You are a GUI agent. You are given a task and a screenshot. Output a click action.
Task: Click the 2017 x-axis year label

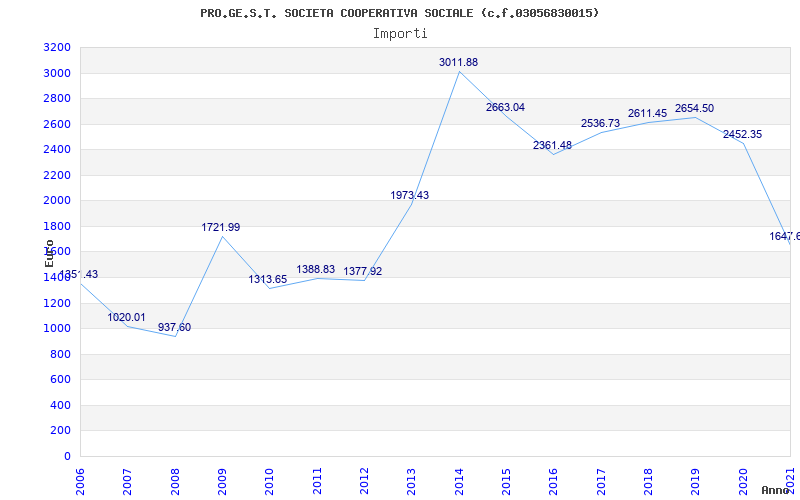tap(601, 482)
